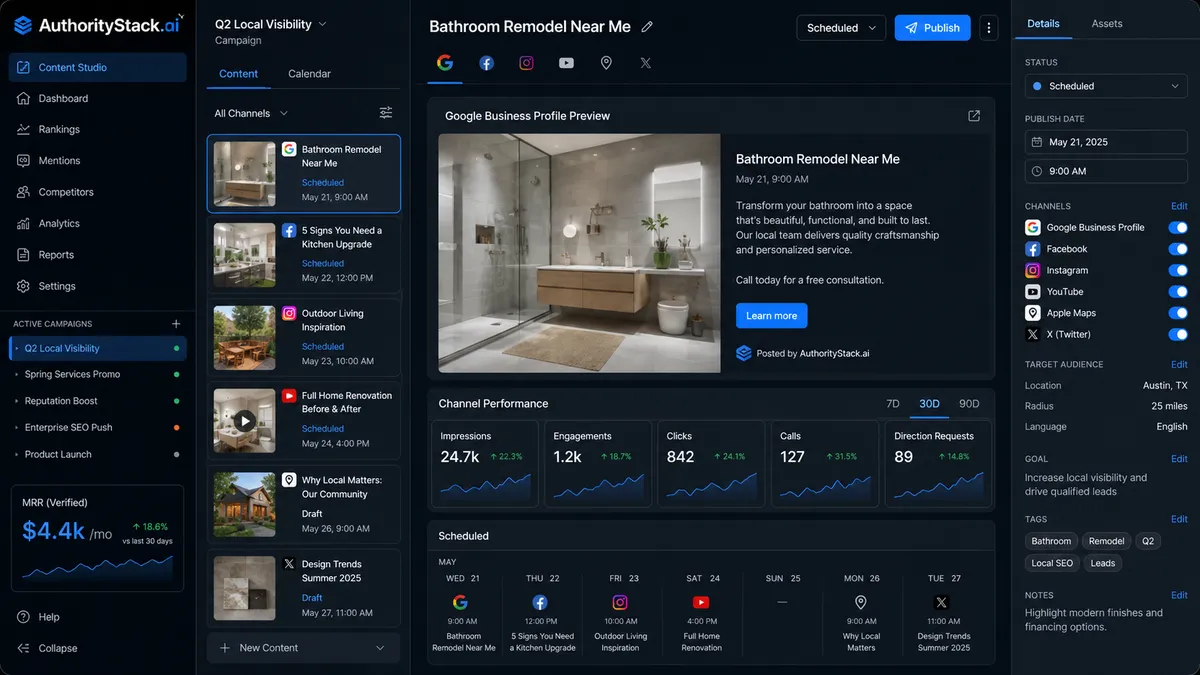Open Google Business Profile preview in new window
1200x675 pixels.
pyautogui.click(x=974, y=116)
